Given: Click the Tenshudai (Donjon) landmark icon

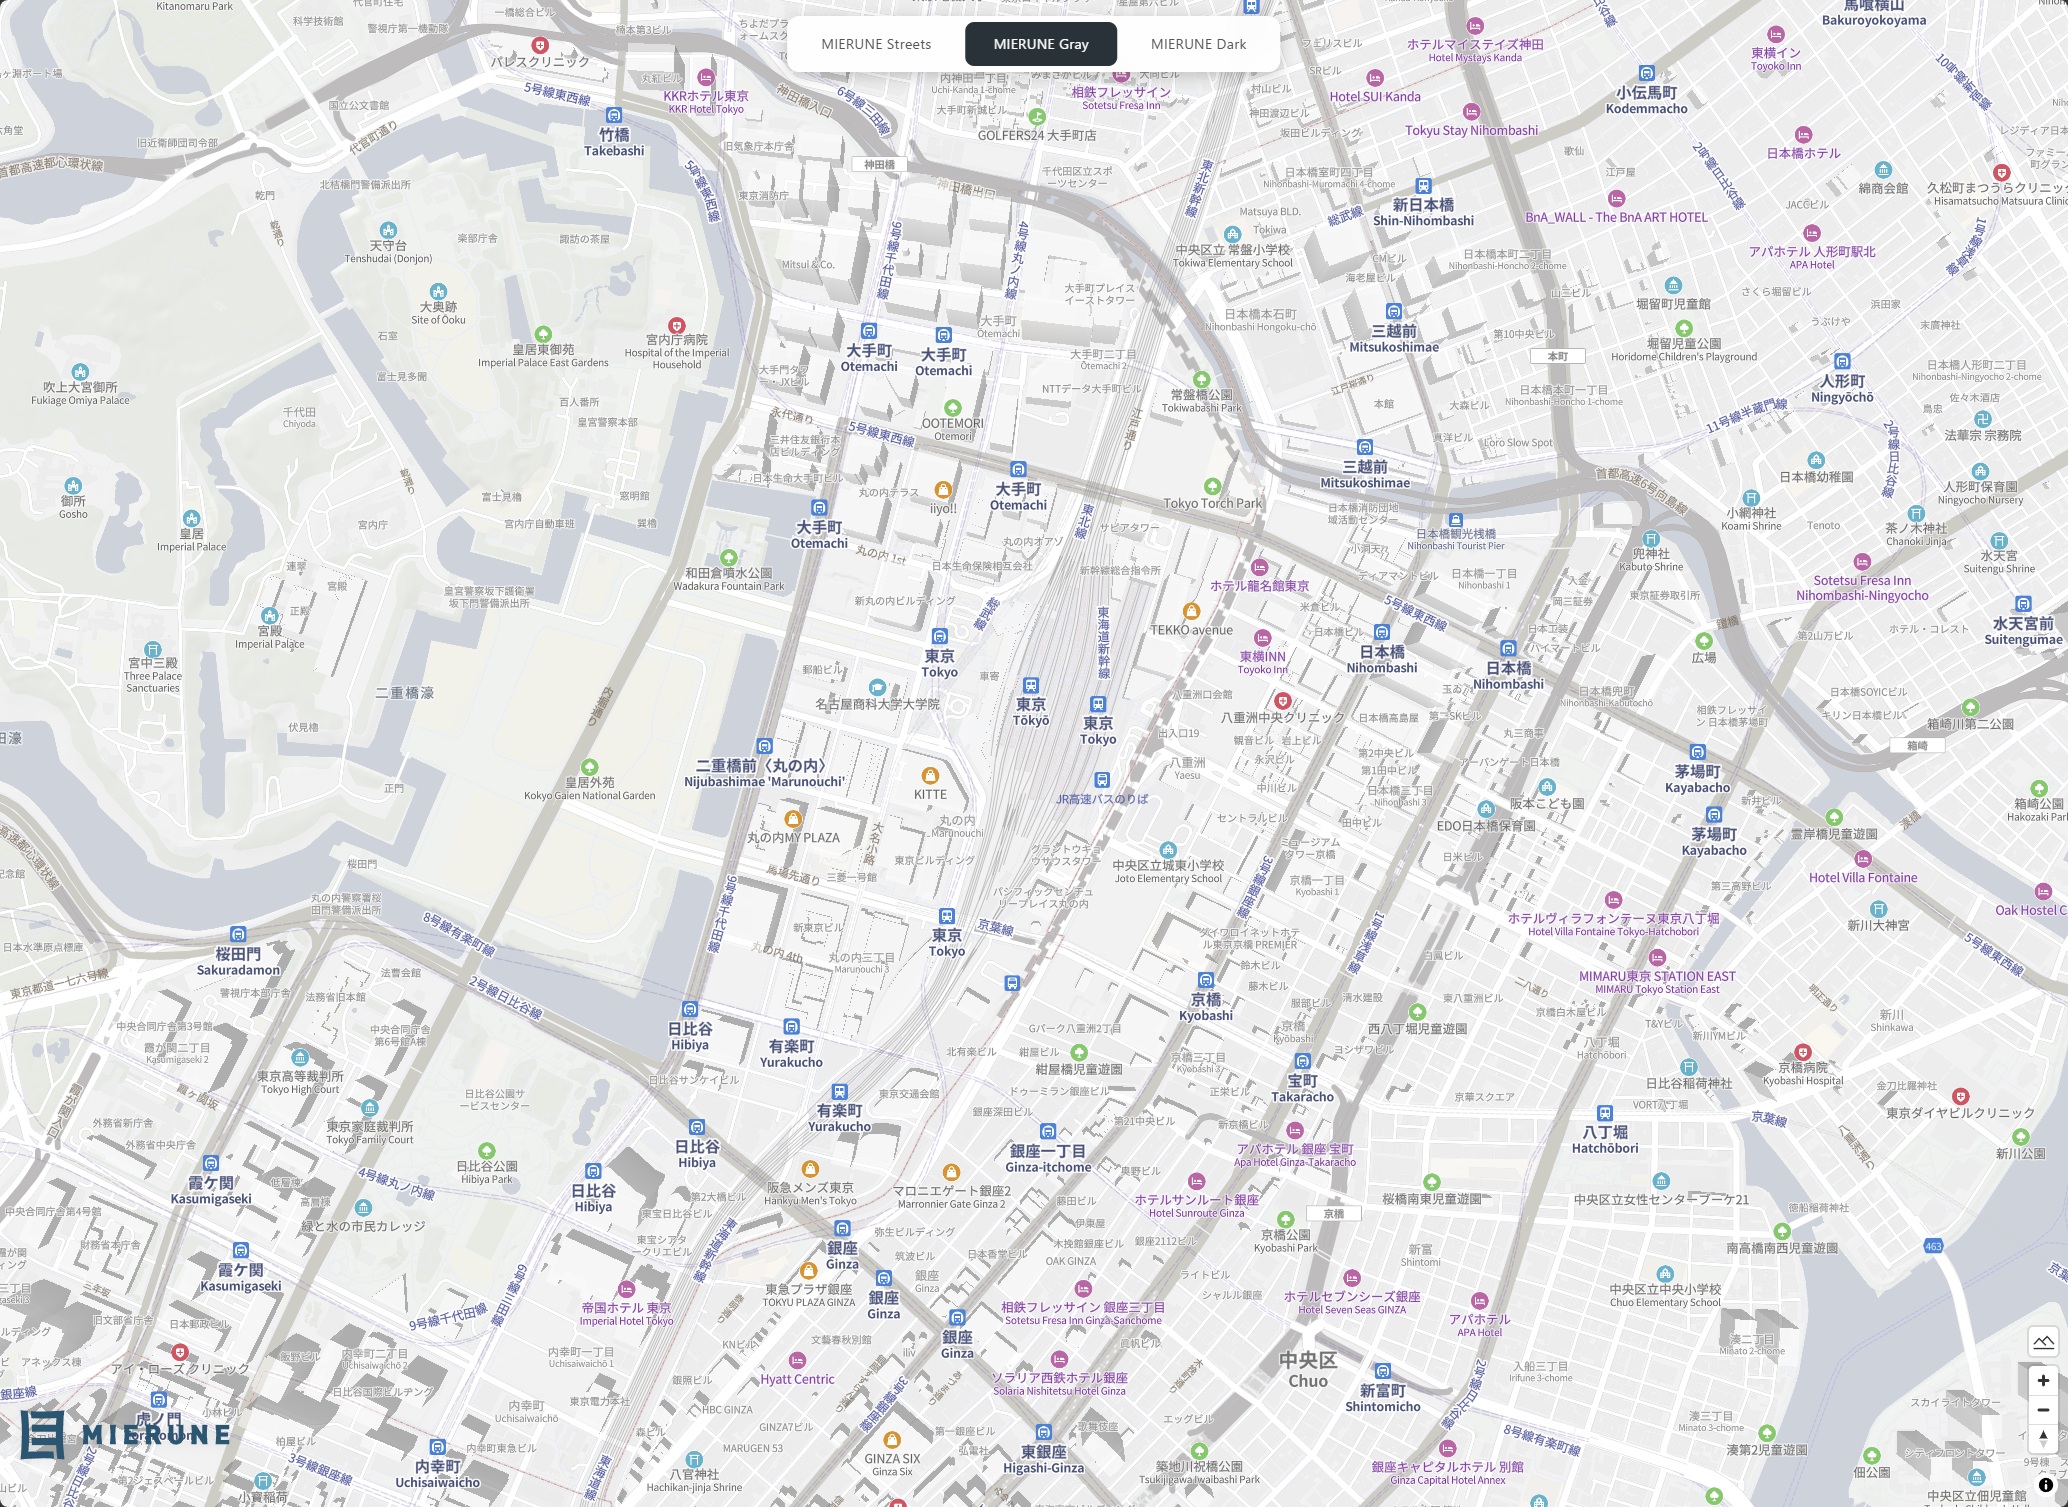Looking at the screenshot, I should [x=388, y=230].
